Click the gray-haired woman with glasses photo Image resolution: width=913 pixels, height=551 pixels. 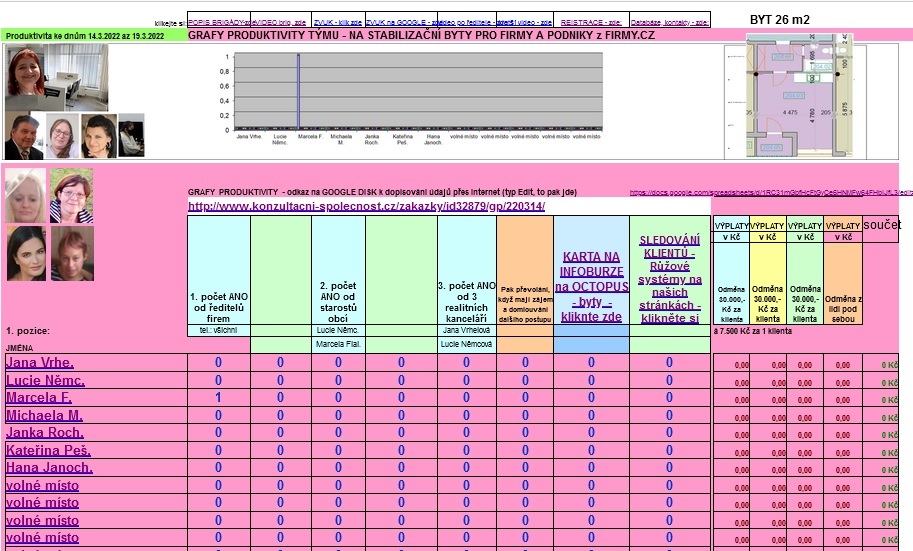(x=62, y=136)
